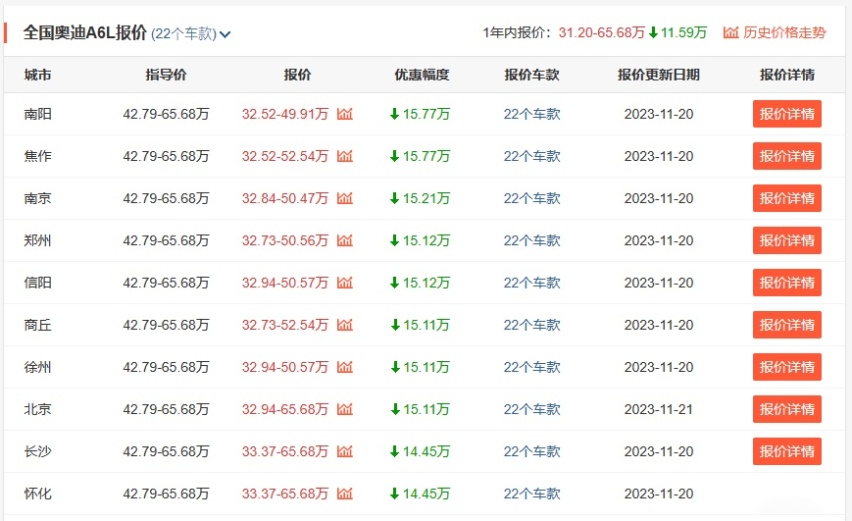Select city name 徐州

(37, 367)
